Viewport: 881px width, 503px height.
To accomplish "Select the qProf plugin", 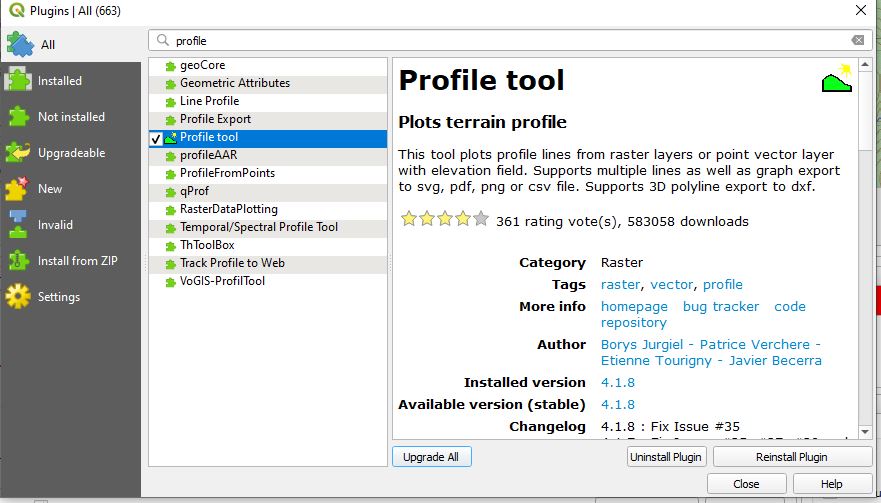I will click(x=268, y=191).
